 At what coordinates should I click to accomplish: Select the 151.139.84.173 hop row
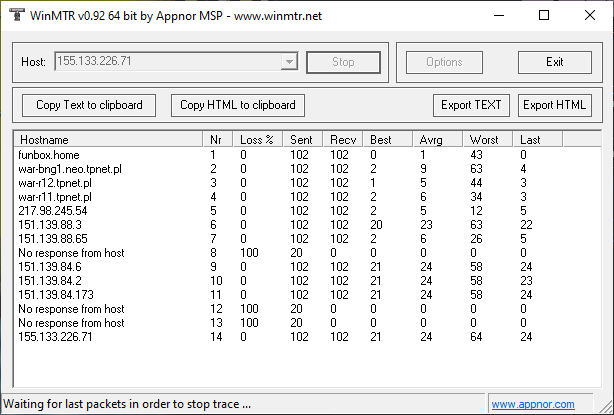(x=307, y=295)
